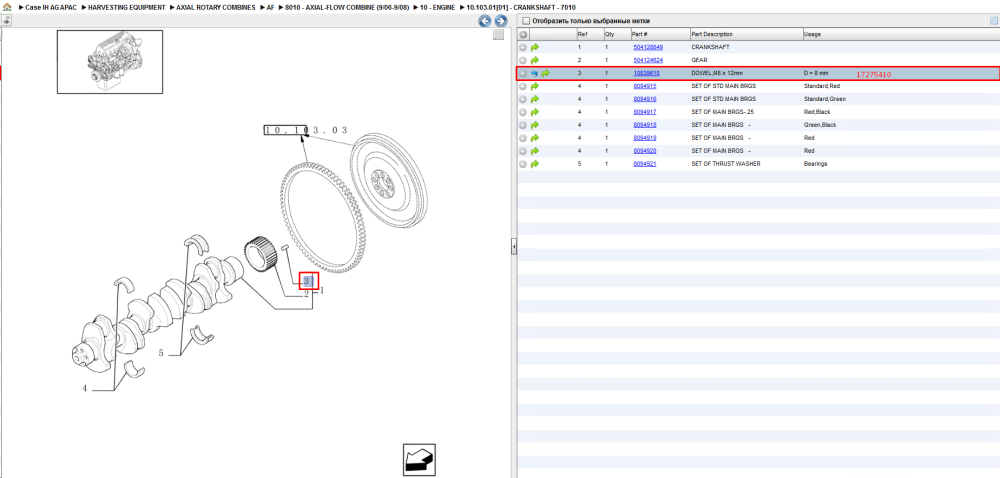The width and height of the screenshot is (1000, 478).
Task: Click callout 10.103.03 in the diagram
Action: pyautogui.click(x=306, y=130)
